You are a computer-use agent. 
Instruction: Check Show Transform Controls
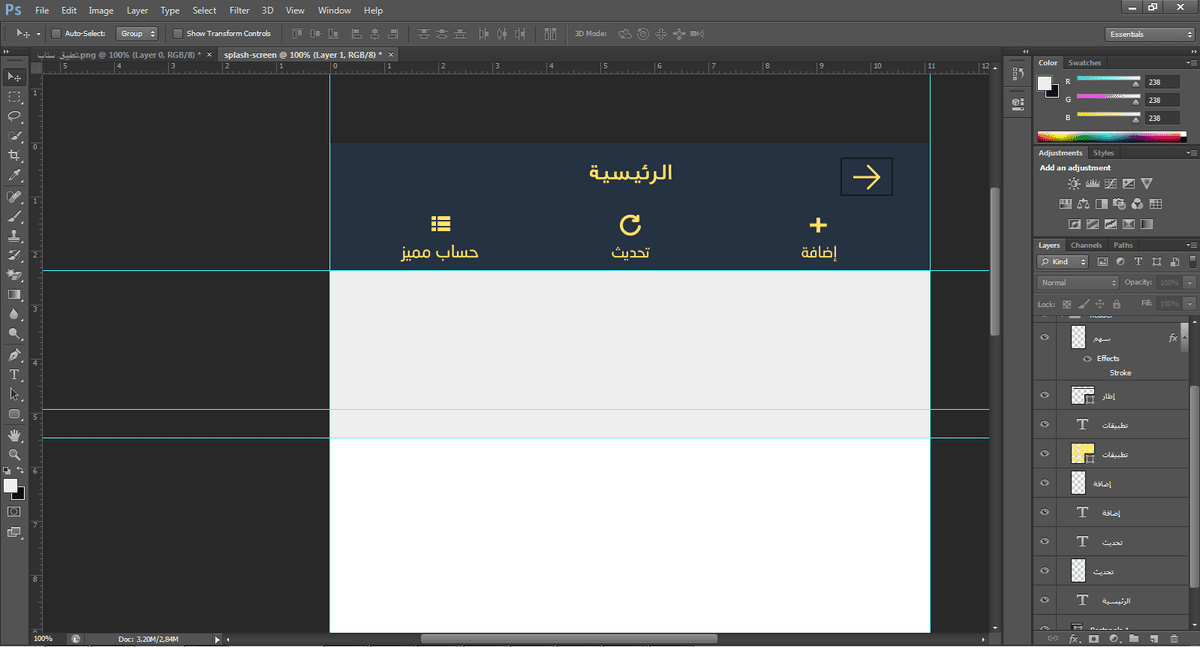[x=178, y=33]
